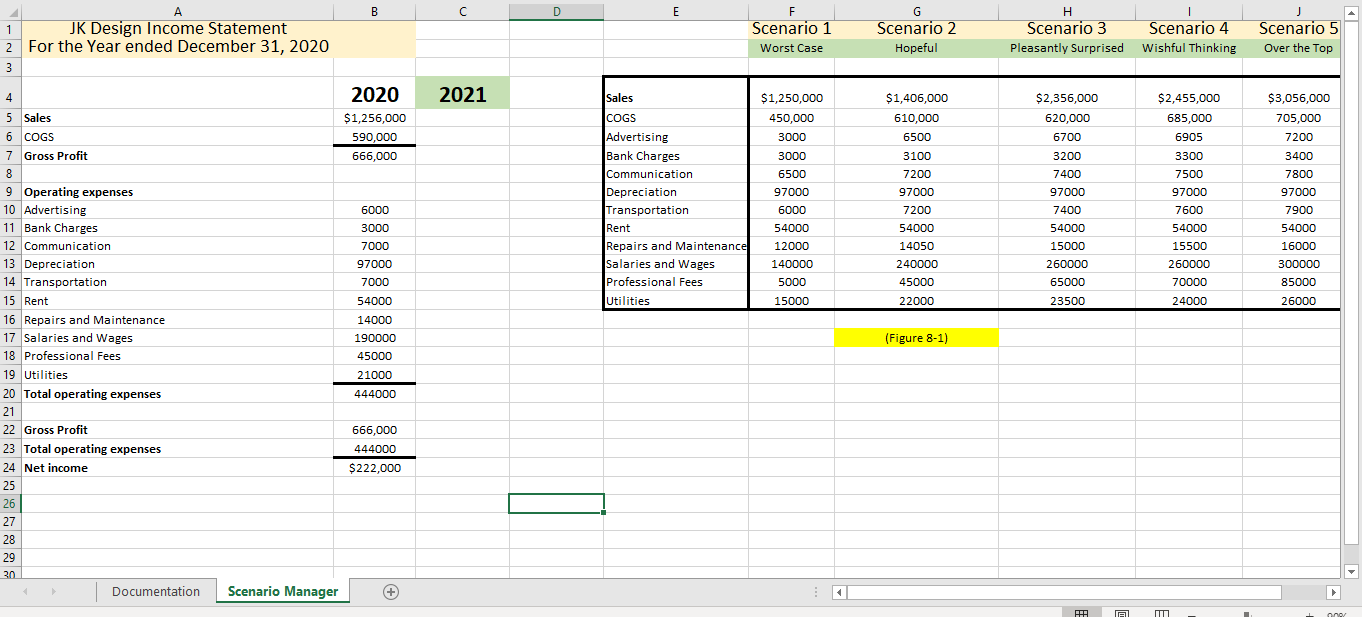Screen dimensions: 1362x617
Task: Add a new worksheet via plus icon
Action: click(391, 591)
